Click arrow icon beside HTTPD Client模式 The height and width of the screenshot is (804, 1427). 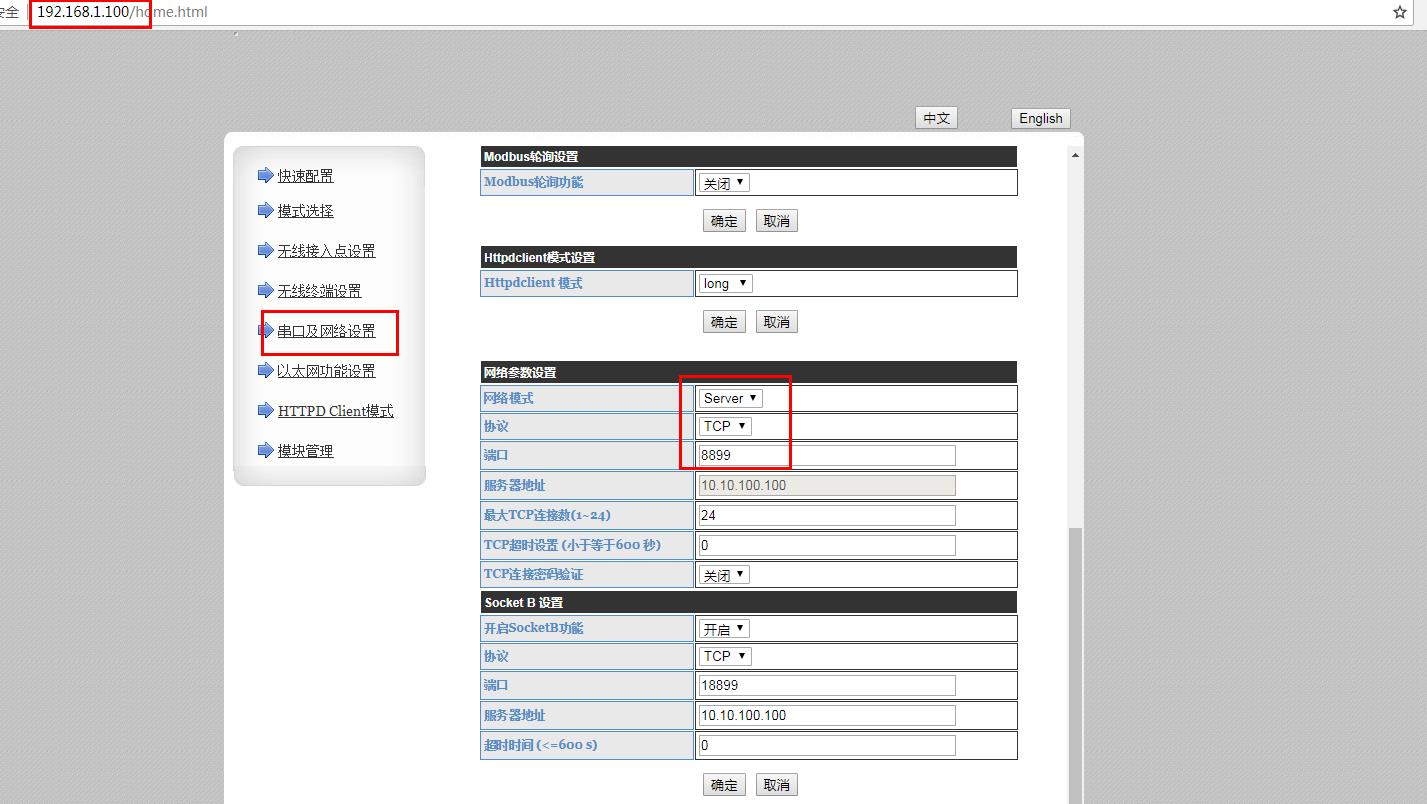265,410
